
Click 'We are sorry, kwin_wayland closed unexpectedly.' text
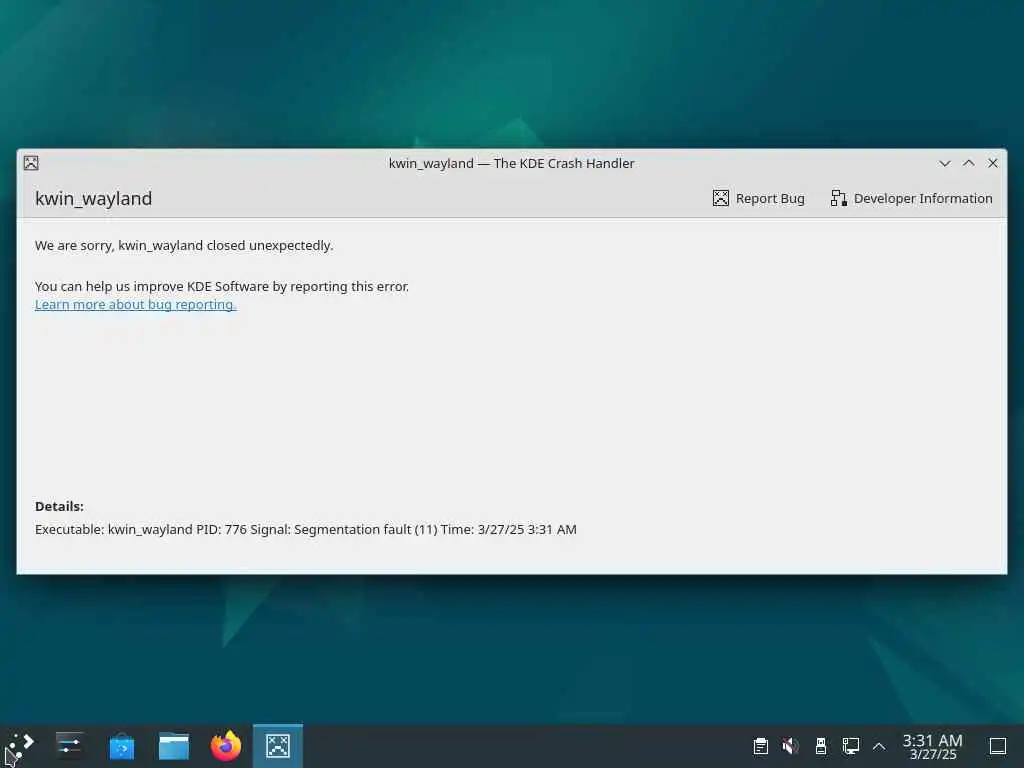tap(184, 246)
